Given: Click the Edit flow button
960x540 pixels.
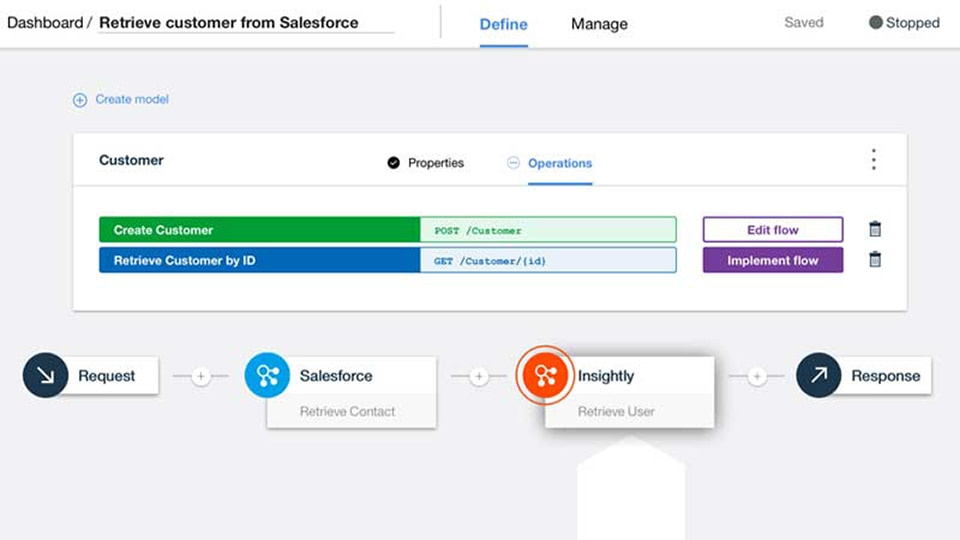Looking at the screenshot, I should click(773, 230).
